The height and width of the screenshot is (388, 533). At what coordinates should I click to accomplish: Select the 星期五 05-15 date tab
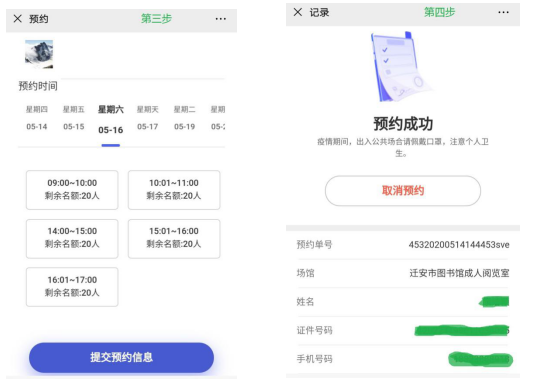pos(74,118)
